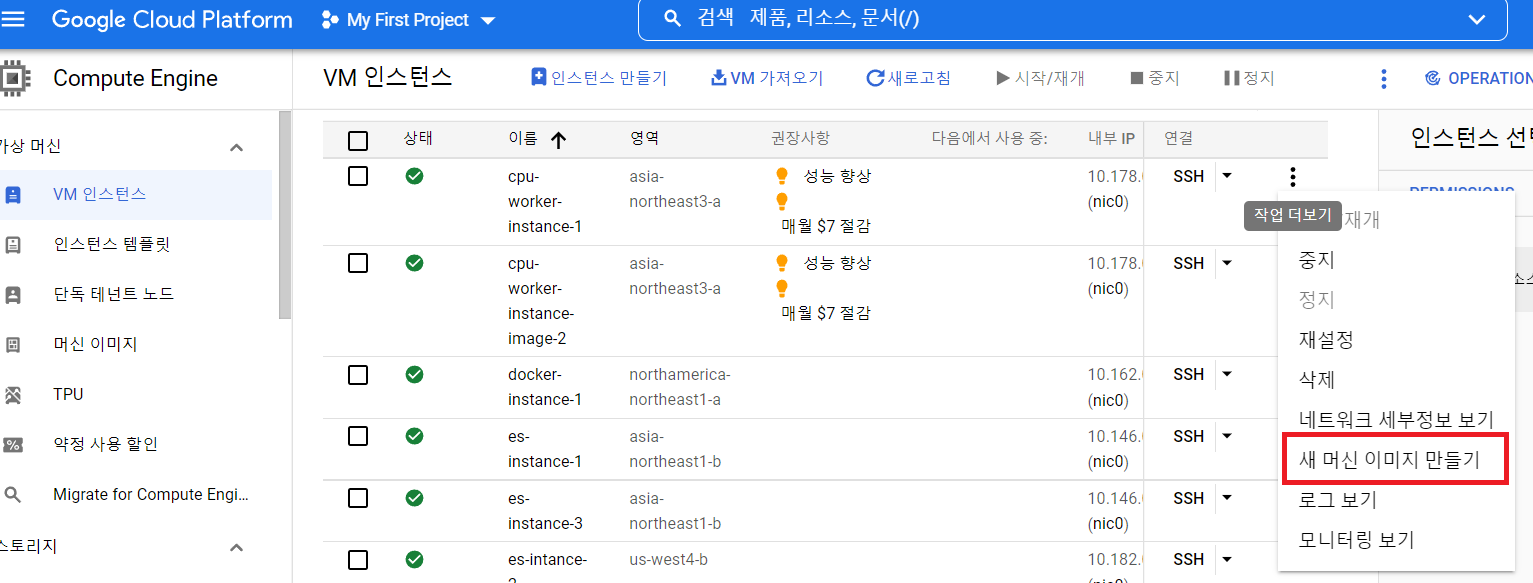Click green status icon of cpu-worker-instance-1

coord(414,176)
